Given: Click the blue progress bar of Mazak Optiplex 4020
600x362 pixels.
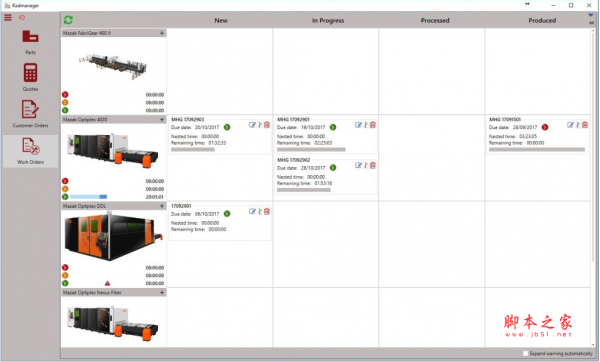Looking at the screenshot, I should coord(88,197).
